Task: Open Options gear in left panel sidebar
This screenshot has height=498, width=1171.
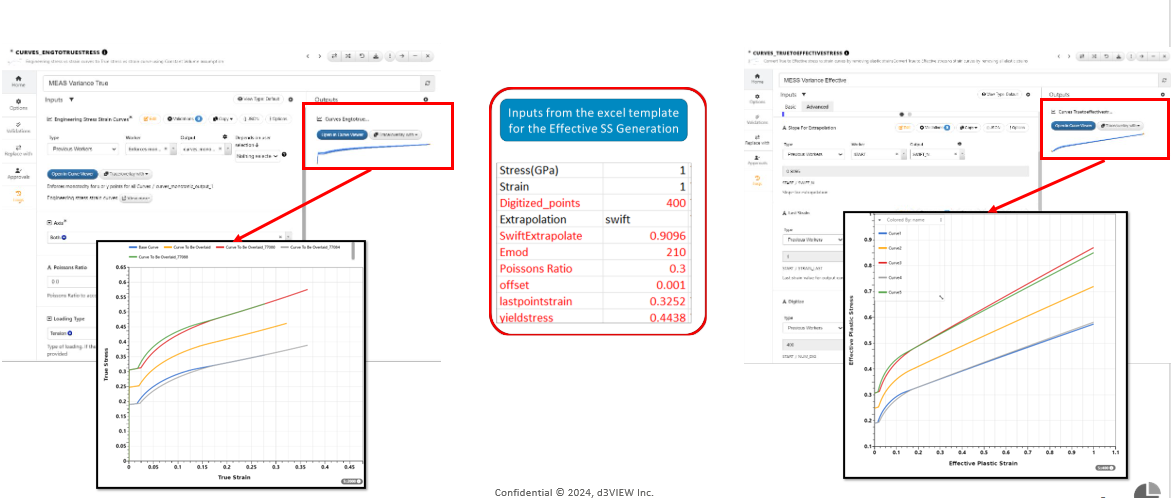Action: click(18, 104)
